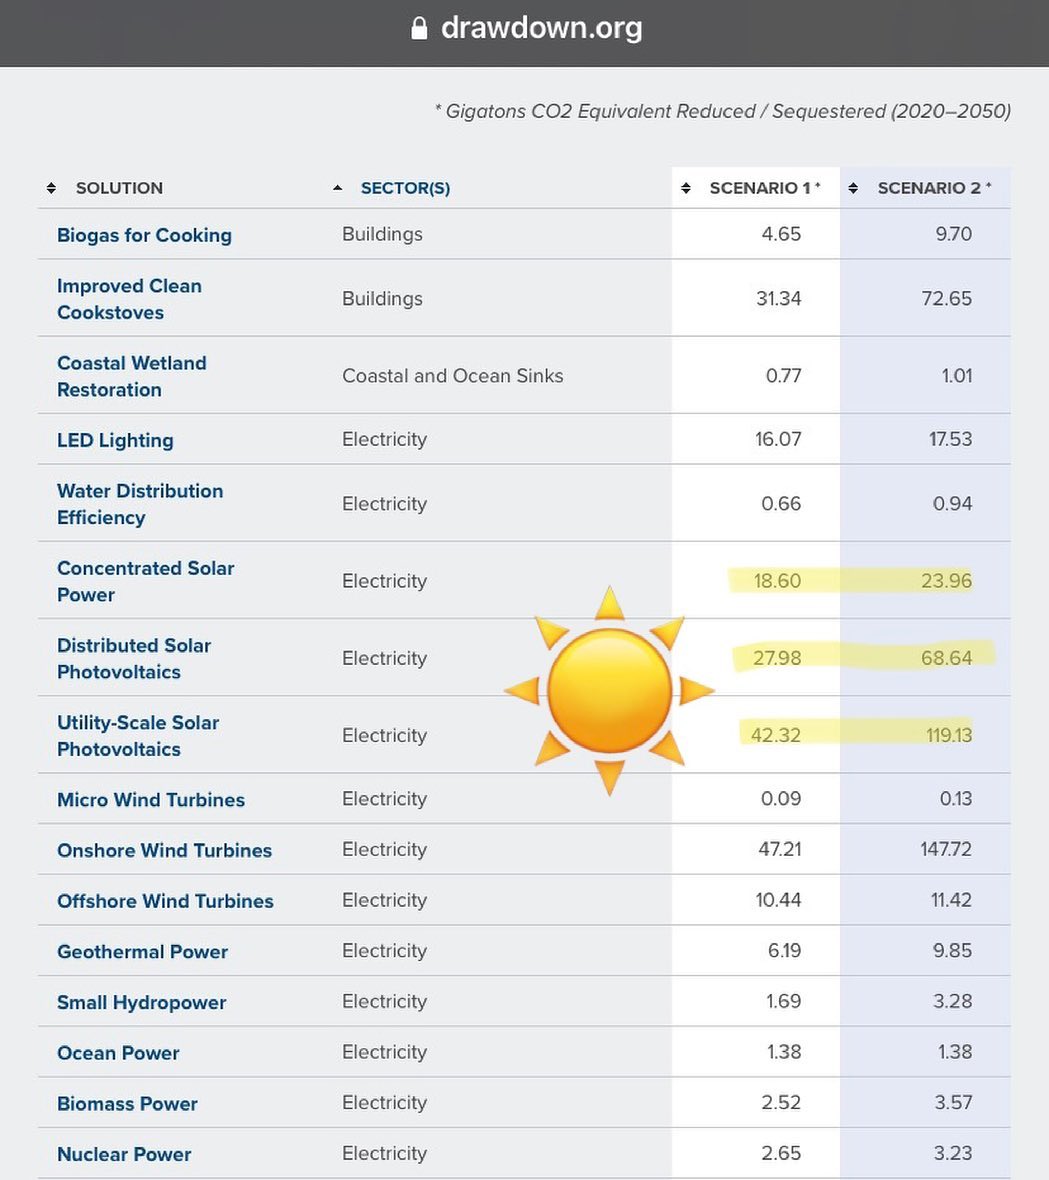Sort by Scenario 1 arrows icon
The image size is (1049, 1180).
tap(686, 188)
